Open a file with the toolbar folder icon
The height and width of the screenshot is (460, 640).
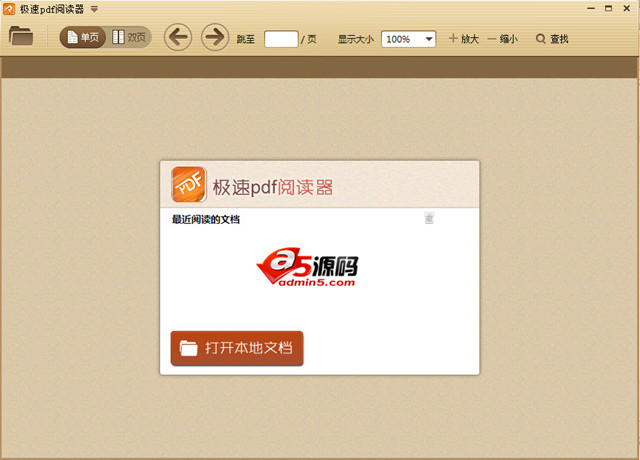(21, 36)
